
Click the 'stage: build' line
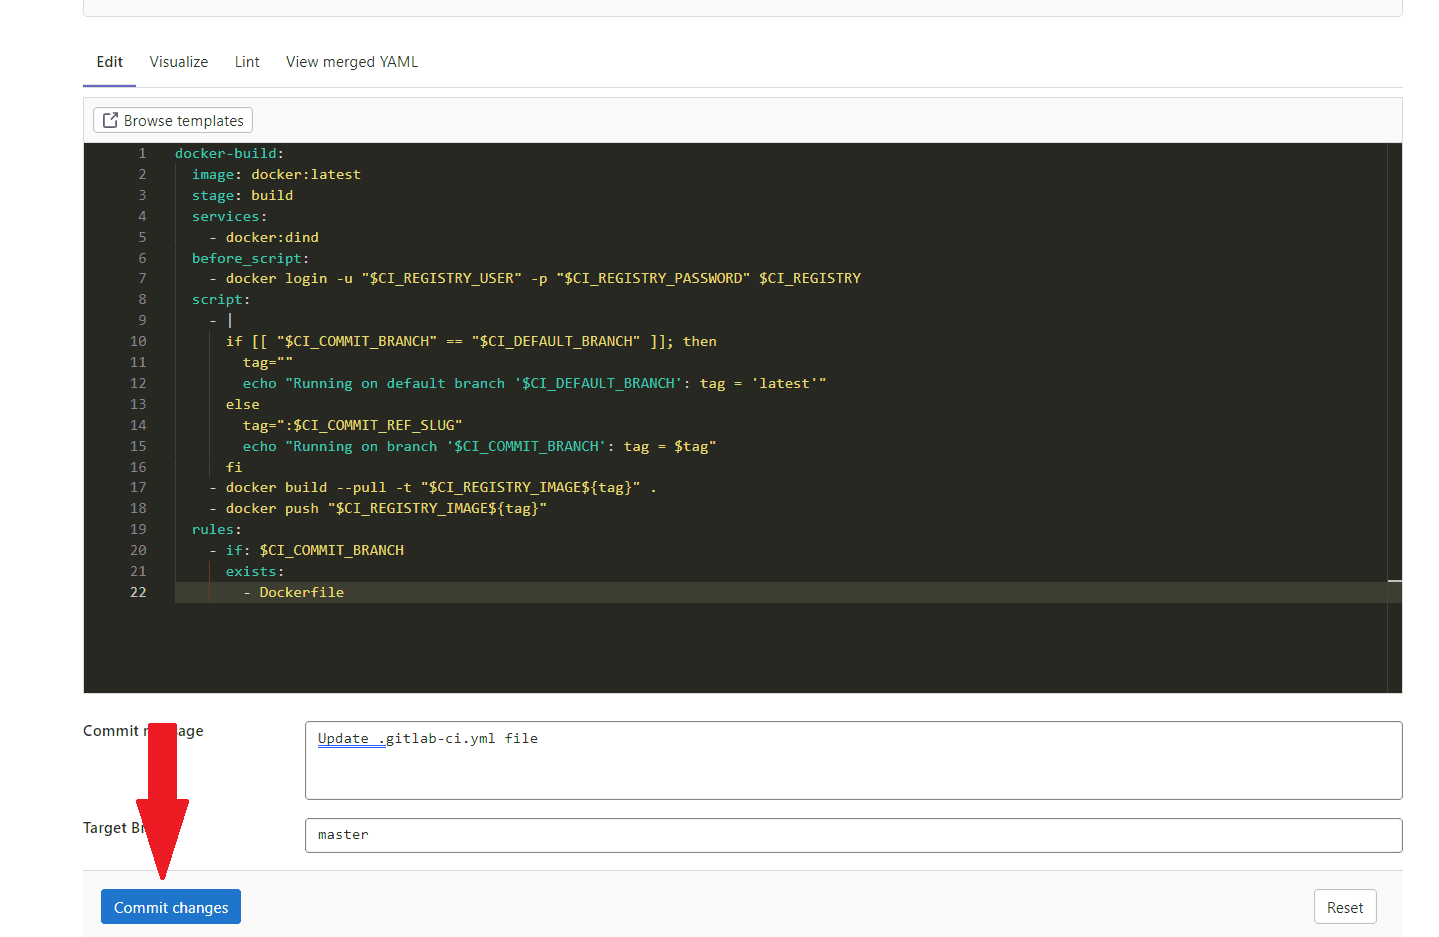(242, 195)
